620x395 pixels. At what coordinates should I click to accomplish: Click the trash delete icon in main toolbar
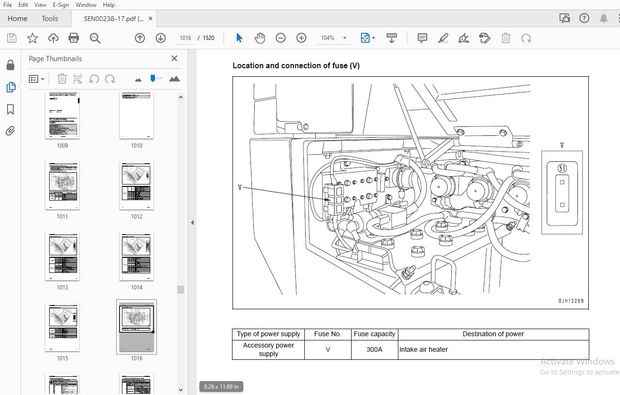coord(506,38)
